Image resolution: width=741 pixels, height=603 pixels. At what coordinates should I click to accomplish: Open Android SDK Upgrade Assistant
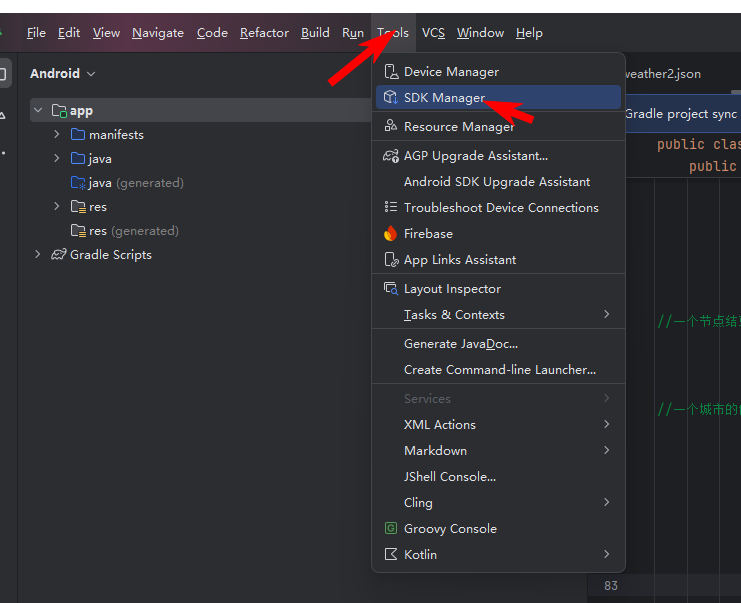pyautogui.click(x=498, y=182)
